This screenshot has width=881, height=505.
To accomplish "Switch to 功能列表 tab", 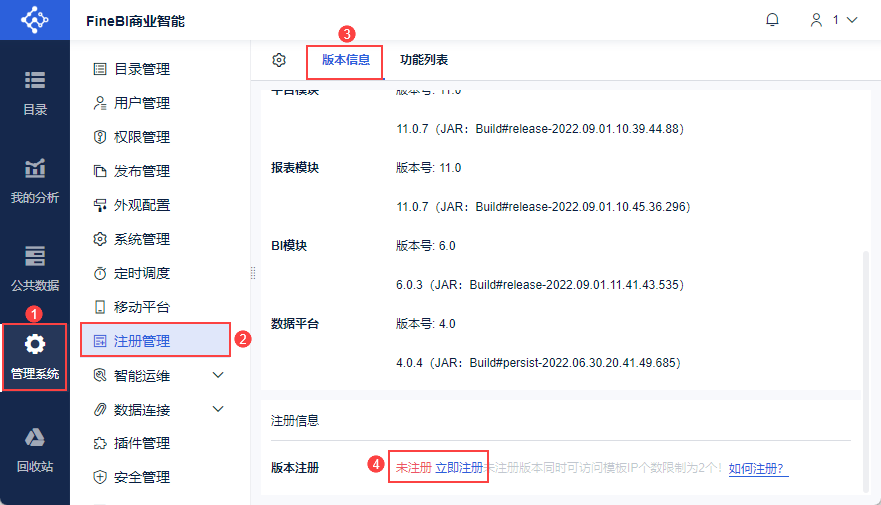I will click(424, 60).
